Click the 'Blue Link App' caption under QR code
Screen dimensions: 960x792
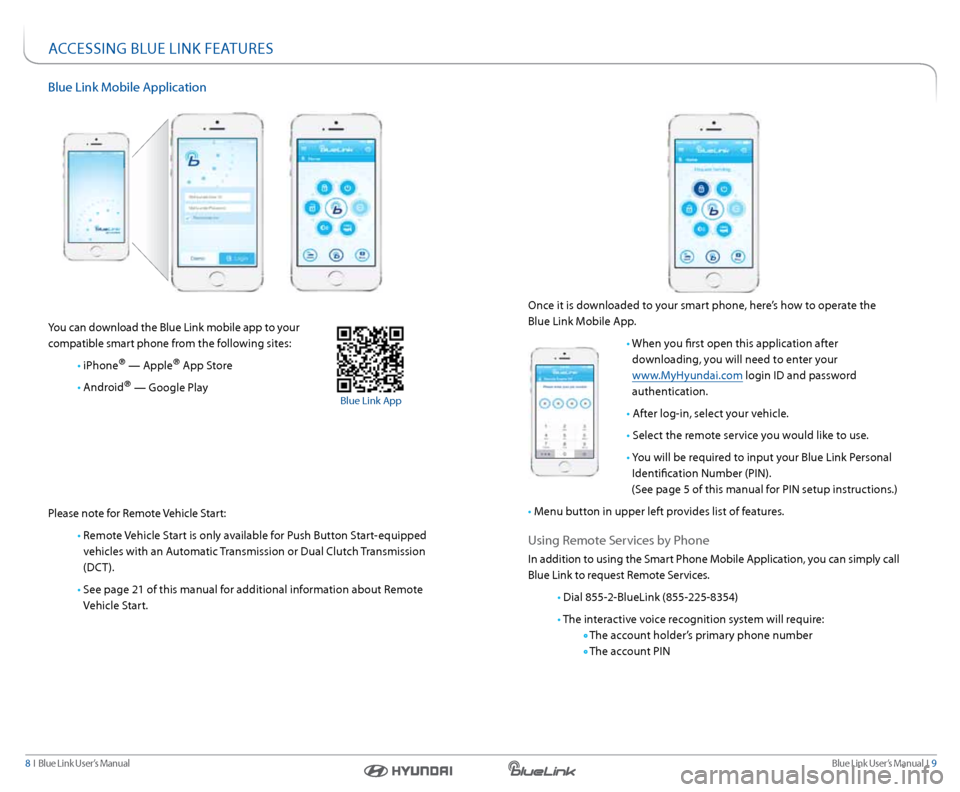tap(370, 401)
